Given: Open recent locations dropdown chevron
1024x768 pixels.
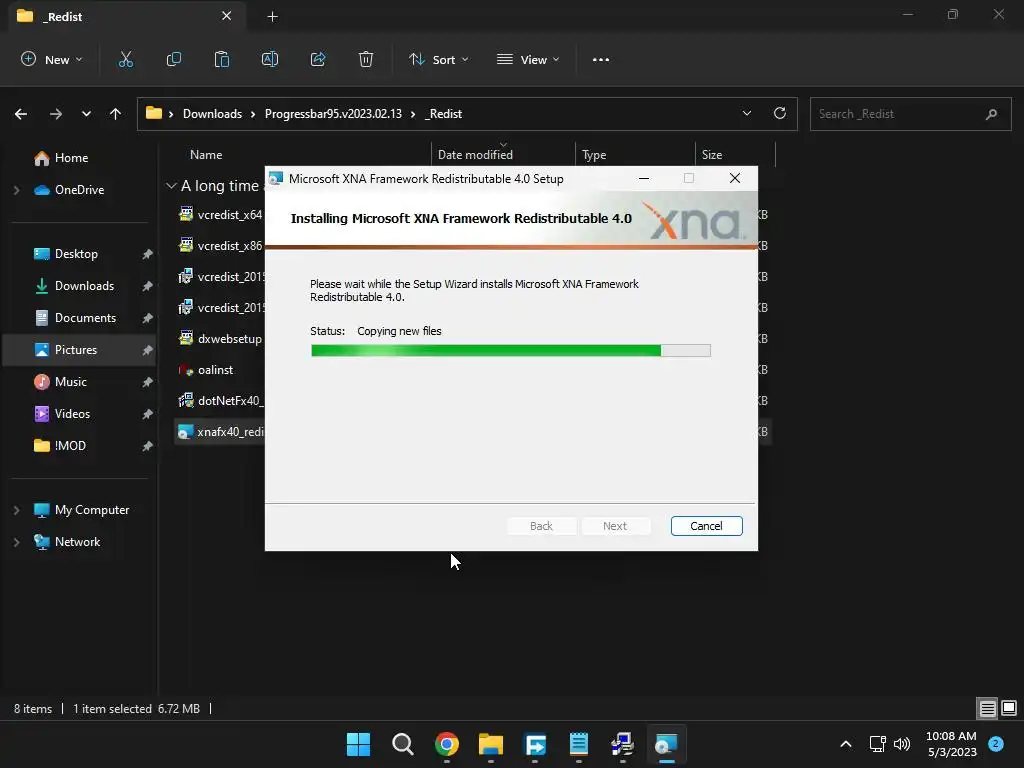Looking at the screenshot, I should click(x=86, y=114).
